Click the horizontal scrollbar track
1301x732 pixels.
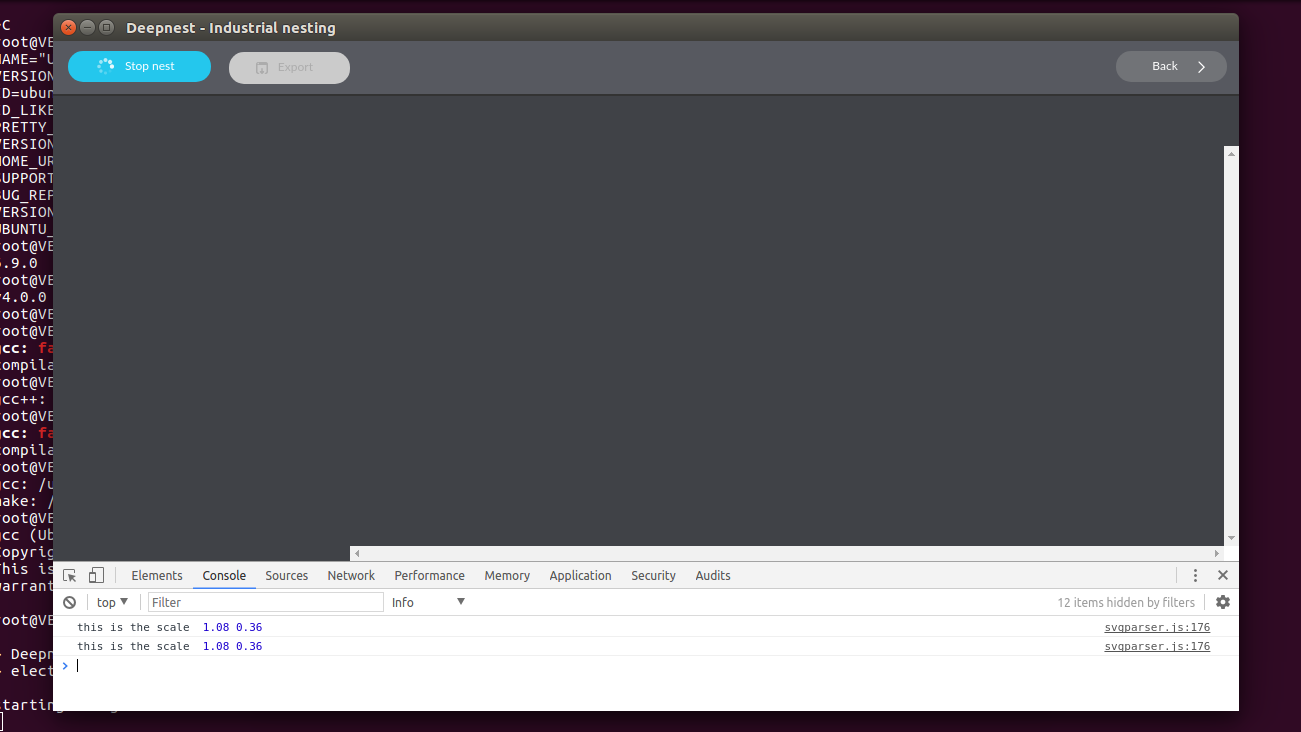787,553
